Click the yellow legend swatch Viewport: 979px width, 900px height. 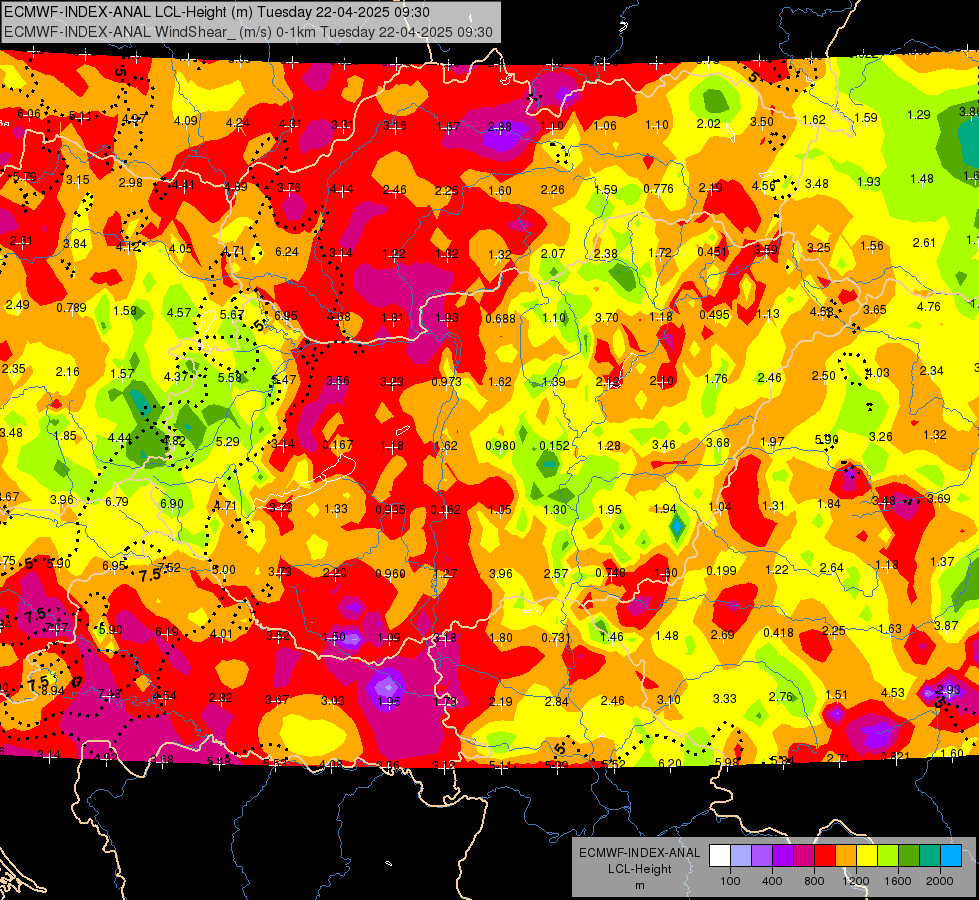tap(867, 856)
